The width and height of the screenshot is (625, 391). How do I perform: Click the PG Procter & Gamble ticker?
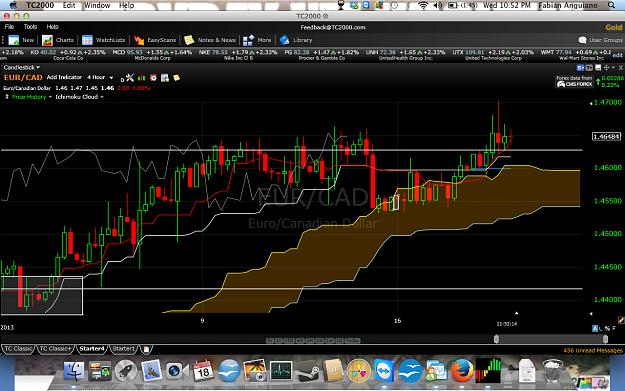(x=322, y=55)
